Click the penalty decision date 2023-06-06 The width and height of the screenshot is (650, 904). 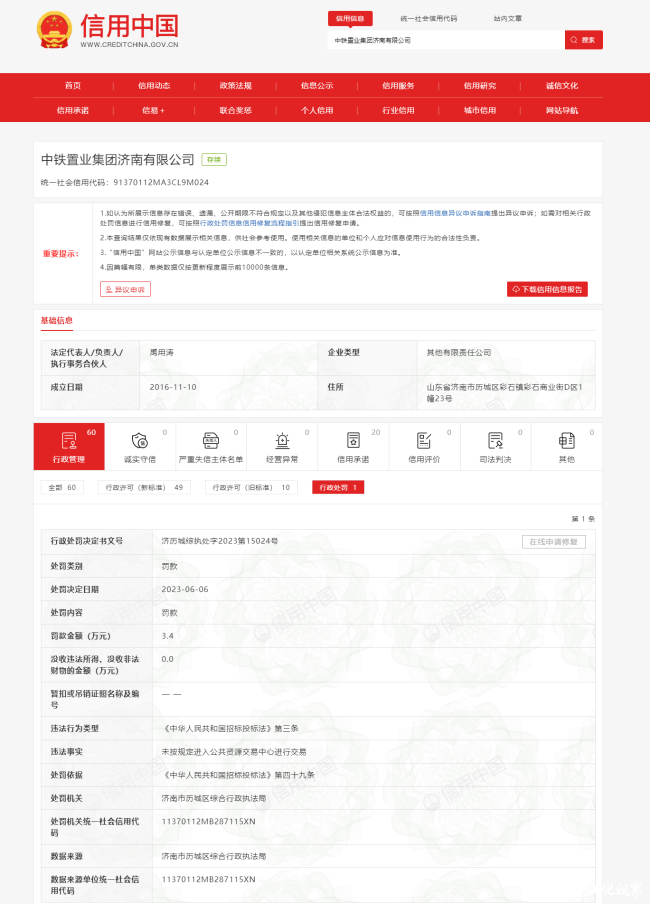pos(185,589)
